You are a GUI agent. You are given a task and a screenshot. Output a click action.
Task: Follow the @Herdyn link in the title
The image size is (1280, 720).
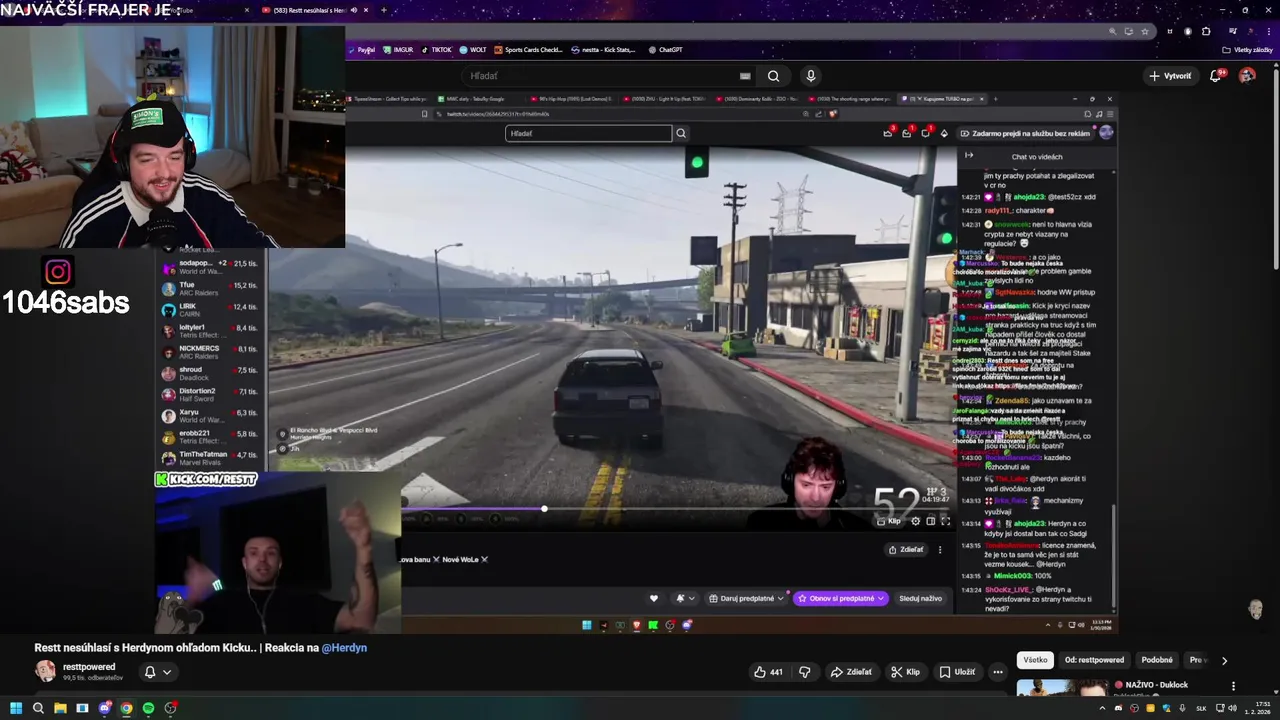click(344, 648)
